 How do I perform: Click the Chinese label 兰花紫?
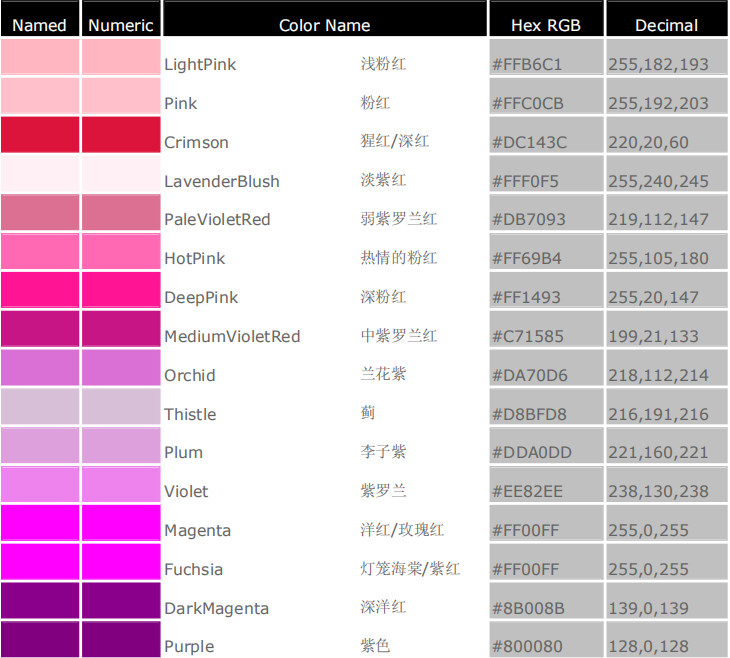(x=383, y=374)
